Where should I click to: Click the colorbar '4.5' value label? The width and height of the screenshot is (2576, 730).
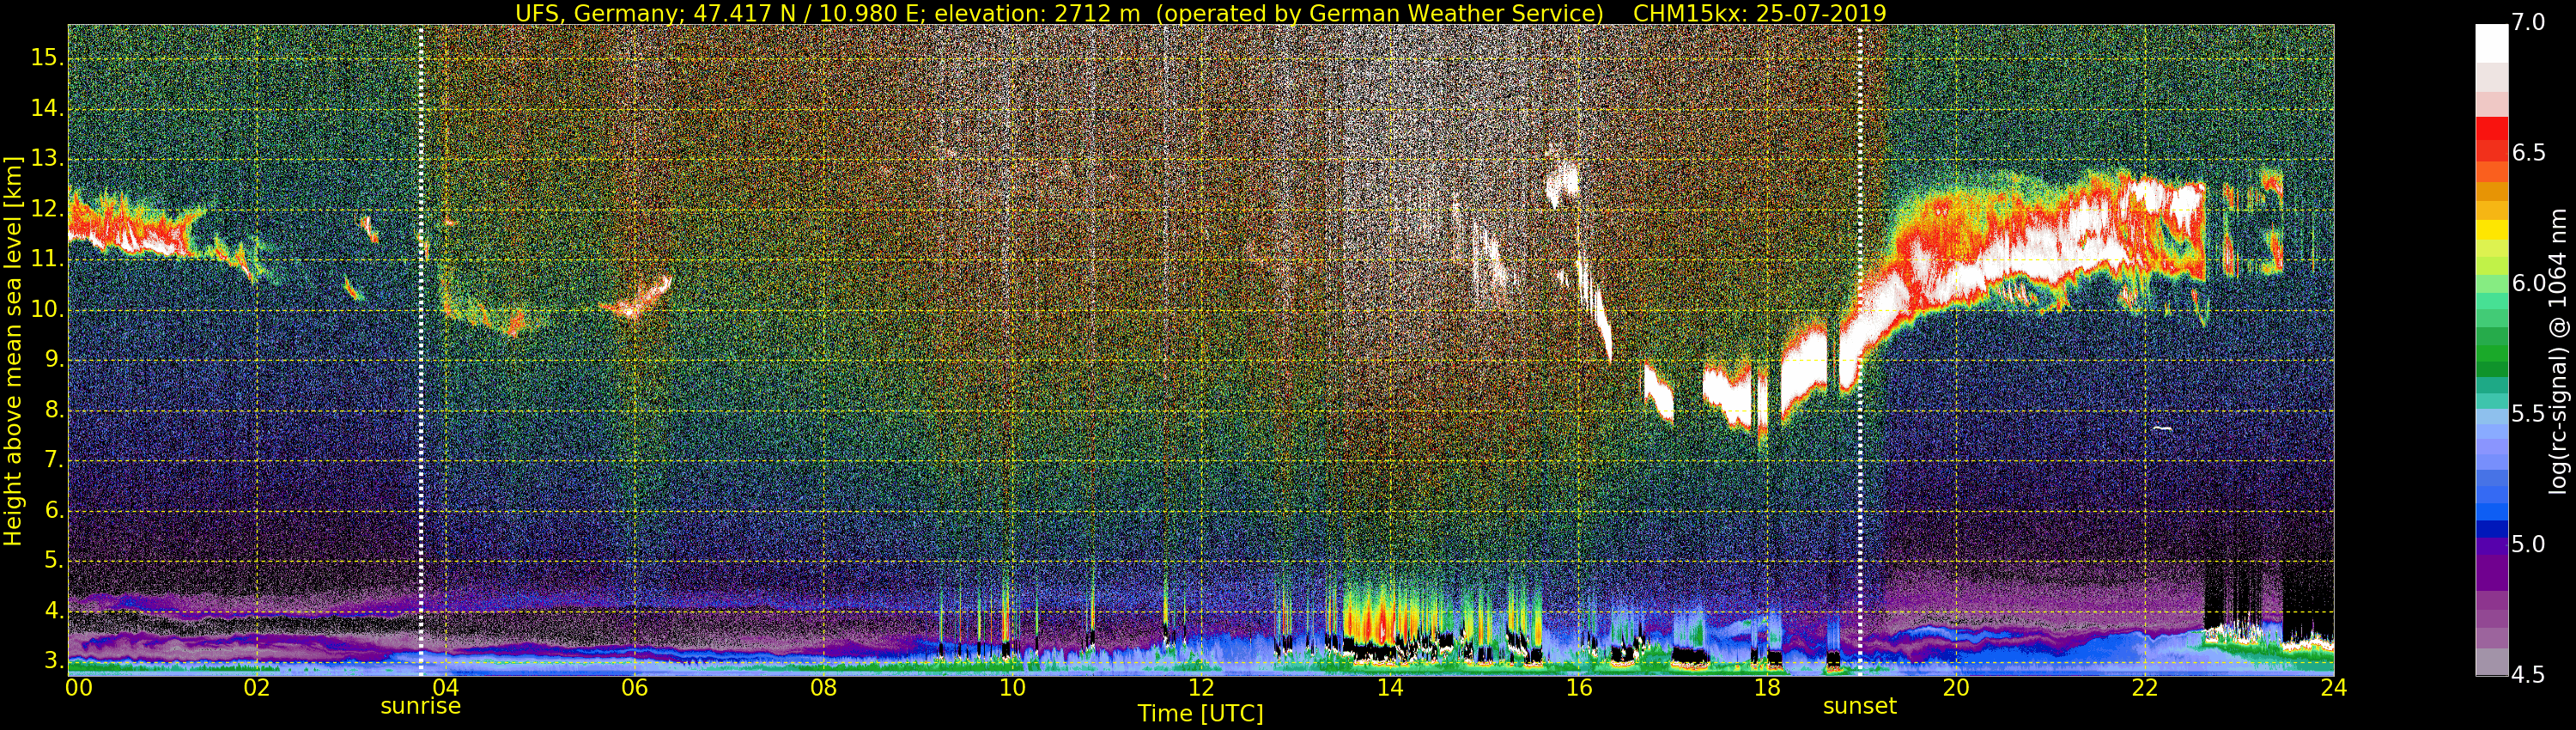pyautogui.click(x=2528, y=675)
